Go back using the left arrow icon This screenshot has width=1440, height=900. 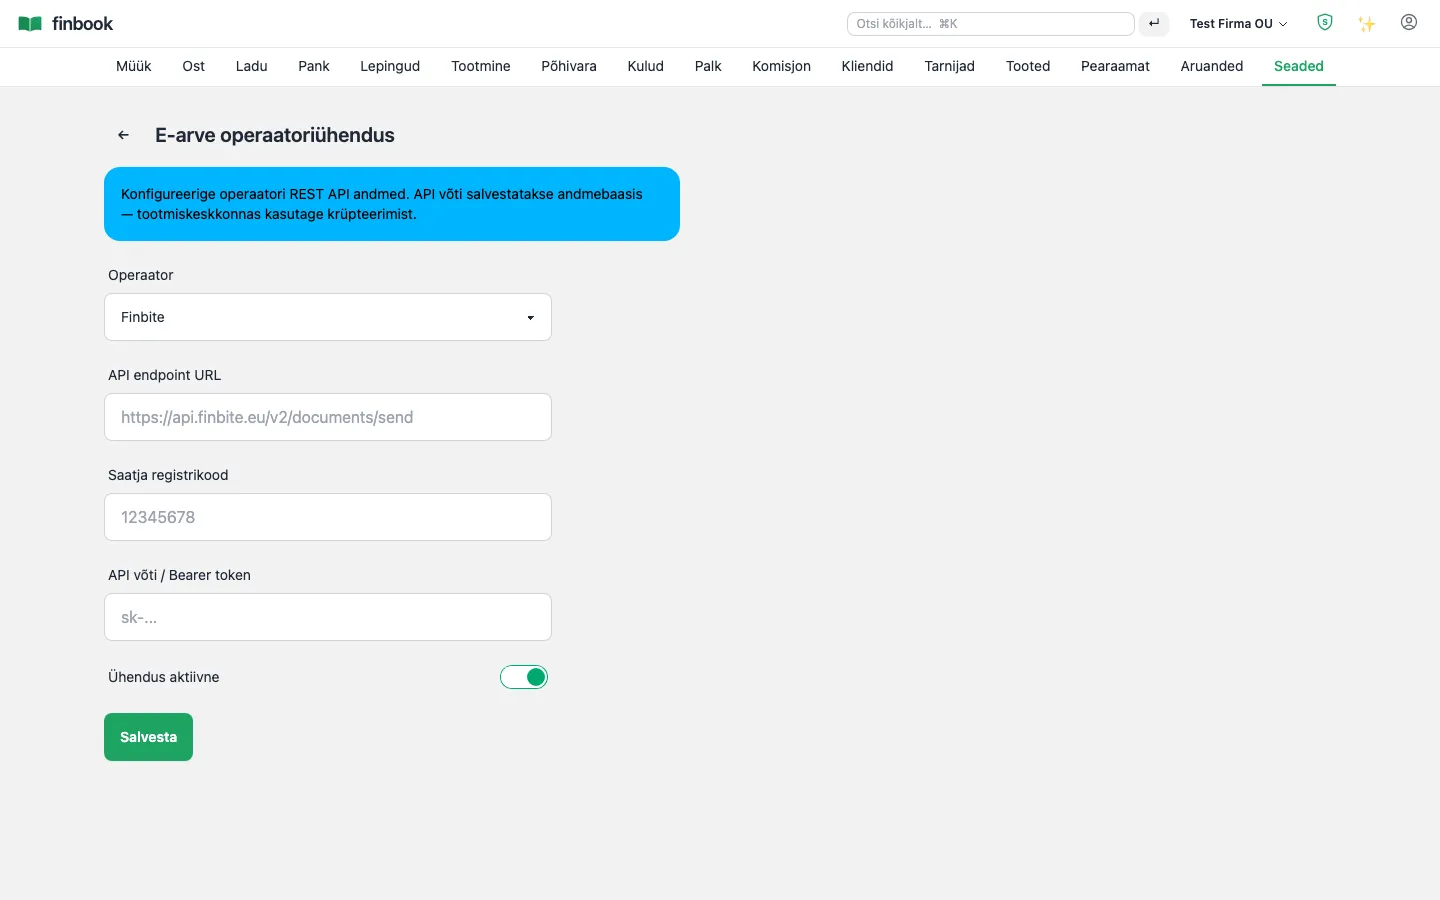124,135
